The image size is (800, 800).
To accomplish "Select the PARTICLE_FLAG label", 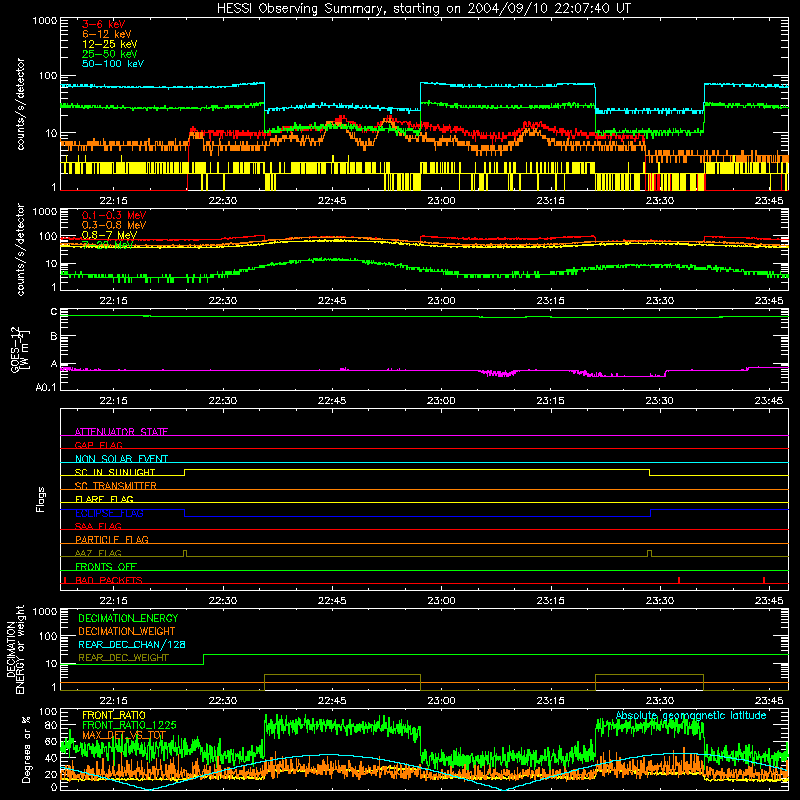I will click(111, 539).
